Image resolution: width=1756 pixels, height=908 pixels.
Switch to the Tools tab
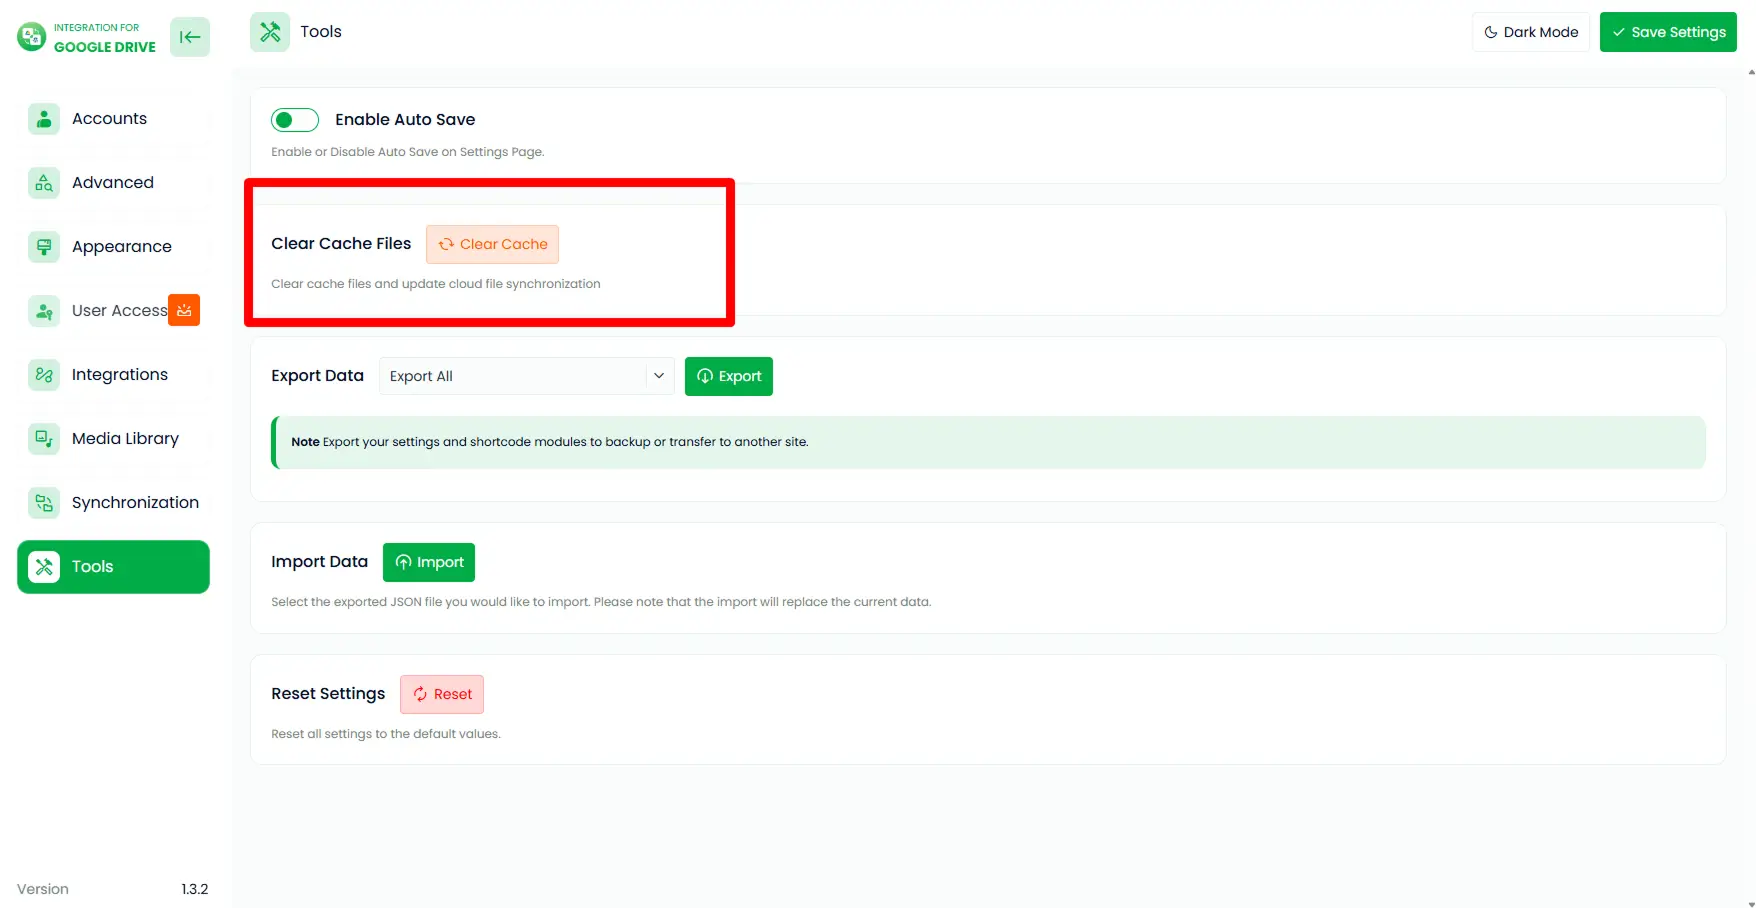92,566
